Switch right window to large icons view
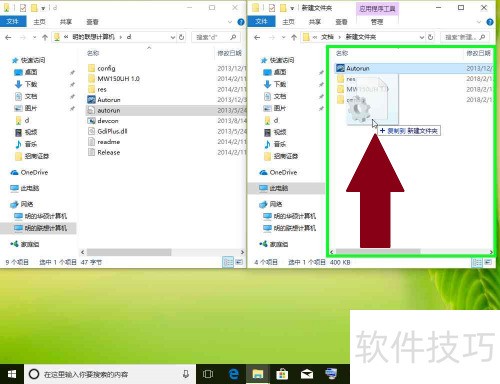Image resolution: width=500 pixels, height=384 pixels. 488,262
